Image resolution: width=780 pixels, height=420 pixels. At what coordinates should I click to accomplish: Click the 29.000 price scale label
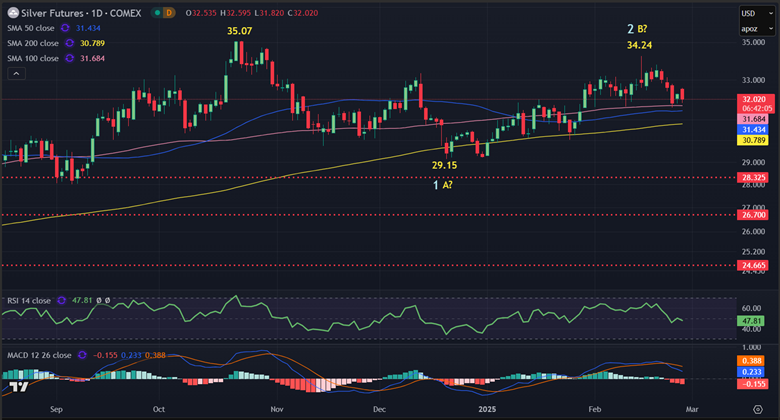click(x=753, y=162)
